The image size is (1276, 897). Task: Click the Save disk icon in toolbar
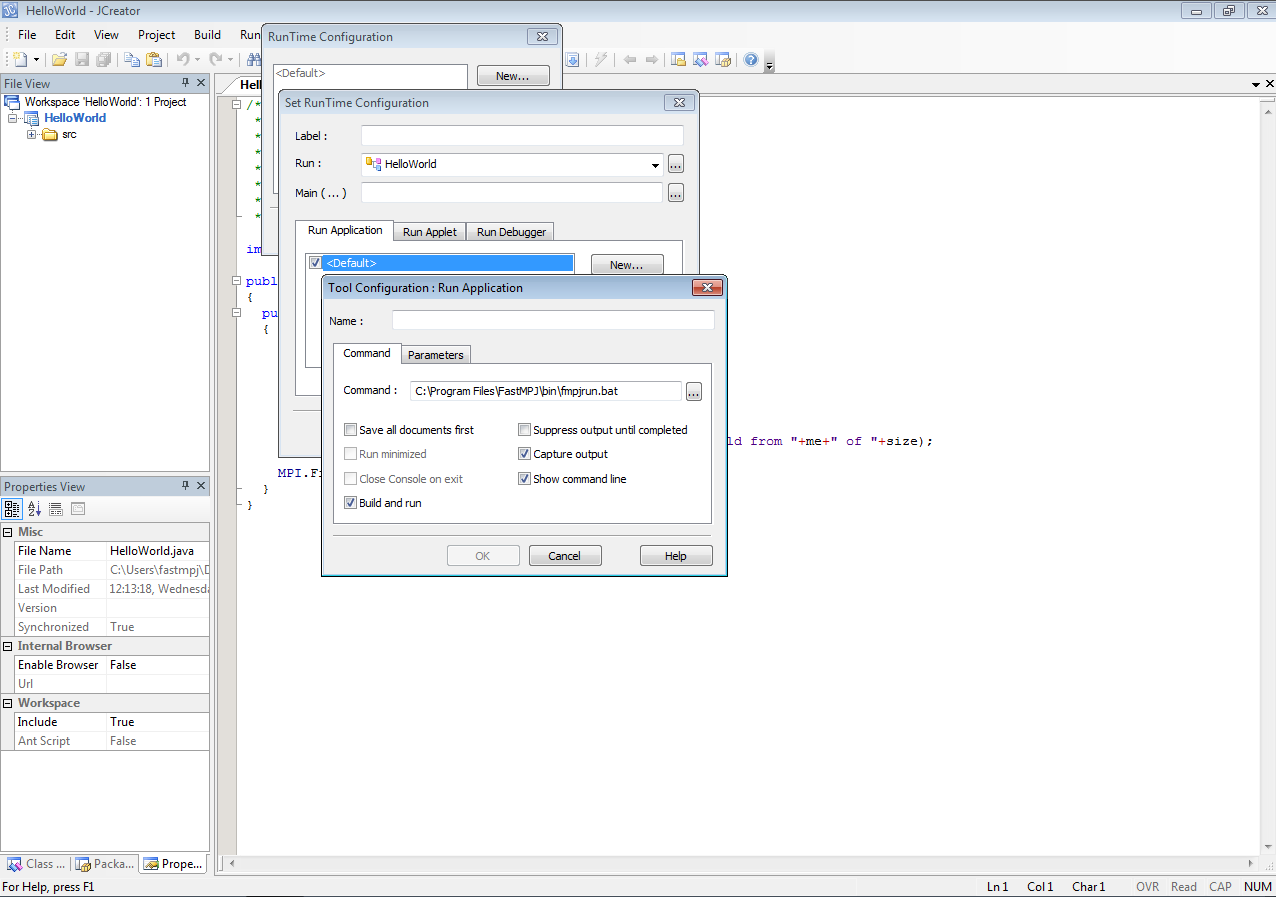(82, 60)
